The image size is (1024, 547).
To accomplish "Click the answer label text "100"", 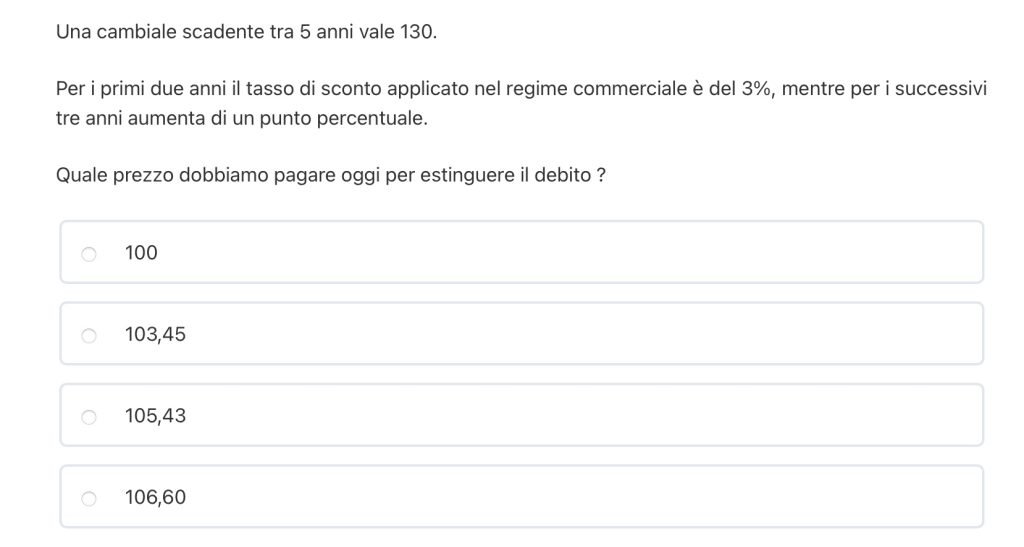I will (x=141, y=253).
